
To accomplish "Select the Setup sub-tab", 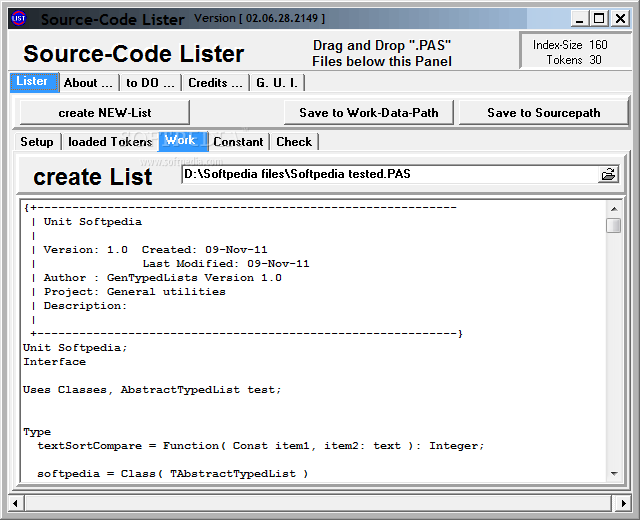I will [37, 142].
